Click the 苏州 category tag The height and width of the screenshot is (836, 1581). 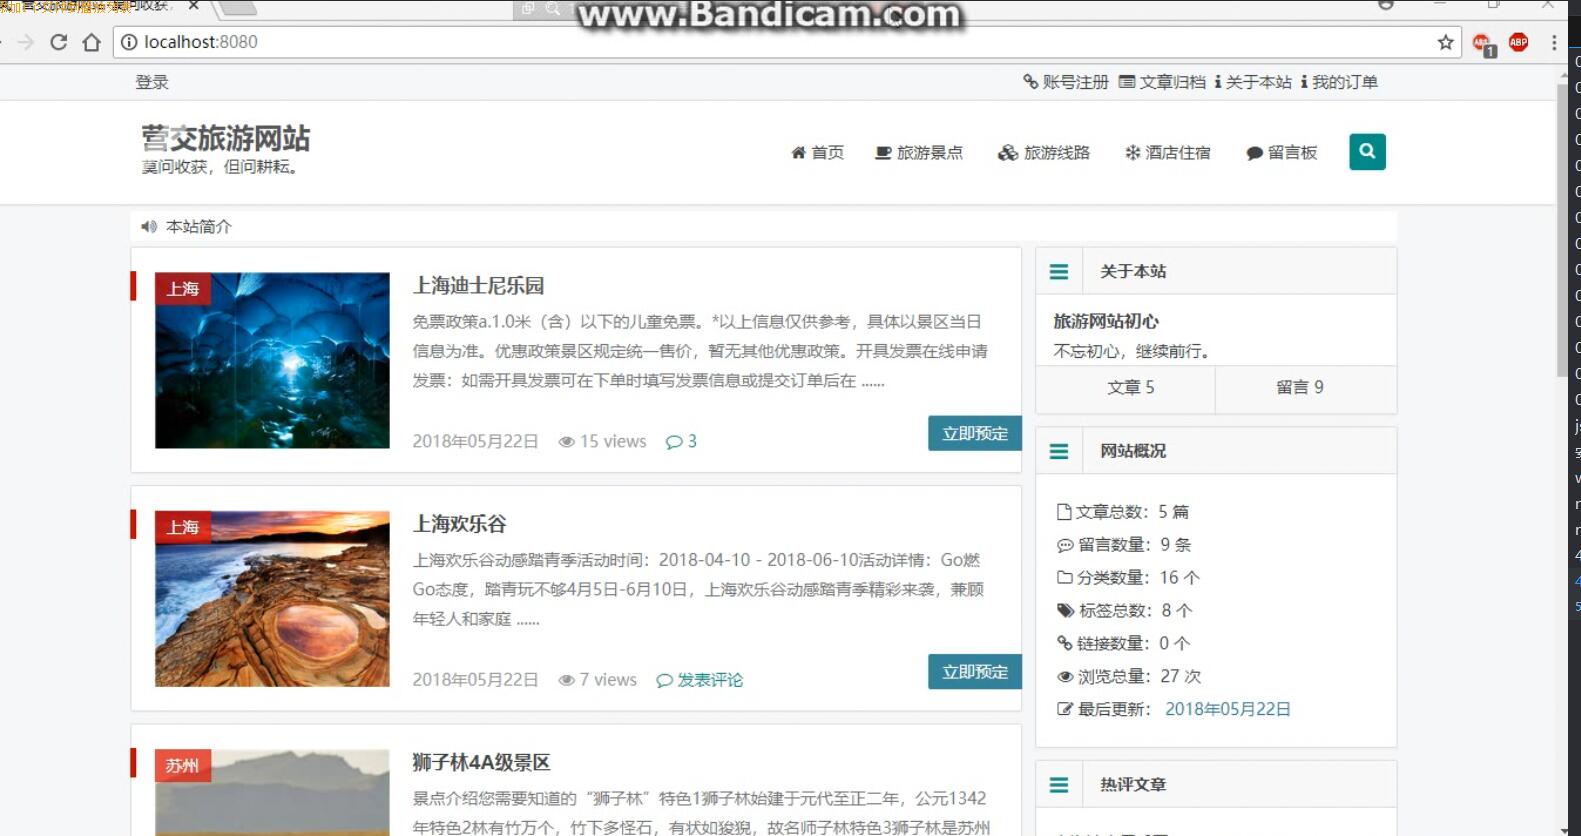[182, 766]
